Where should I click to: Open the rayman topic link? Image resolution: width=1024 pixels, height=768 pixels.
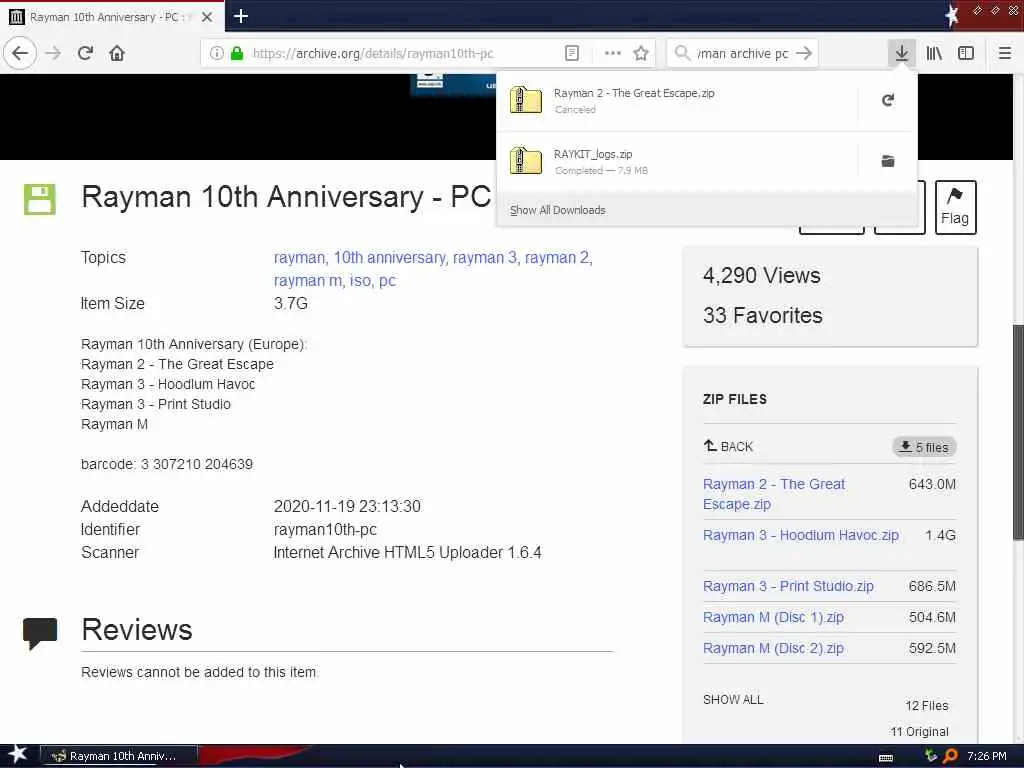[299, 257]
